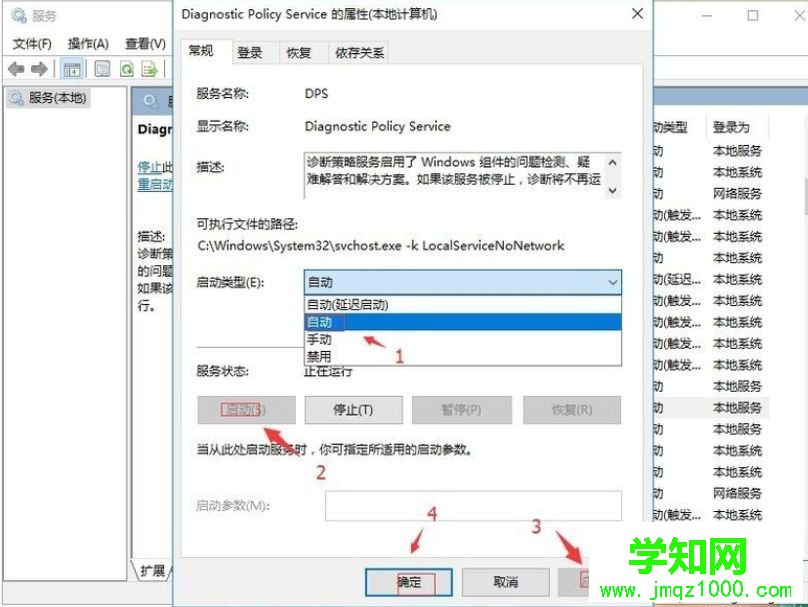The height and width of the screenshot is (607, 808).
Task: Switch to the 登录 tab
Action: click(252, 52)
